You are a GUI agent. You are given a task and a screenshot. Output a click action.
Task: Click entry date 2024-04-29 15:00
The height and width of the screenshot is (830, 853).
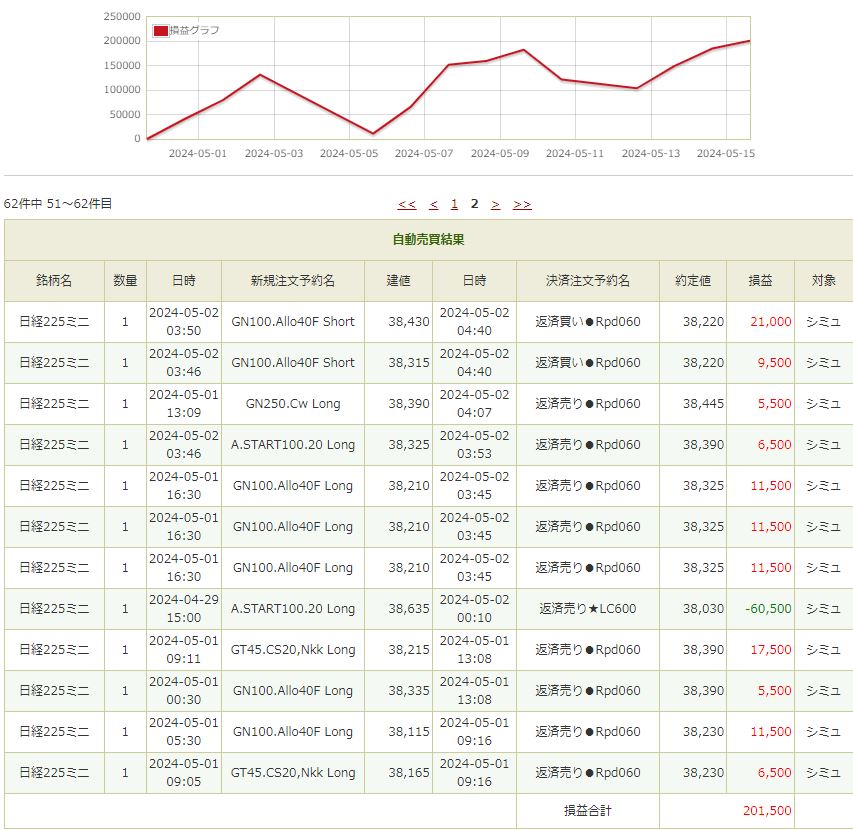tap(184, 609)
